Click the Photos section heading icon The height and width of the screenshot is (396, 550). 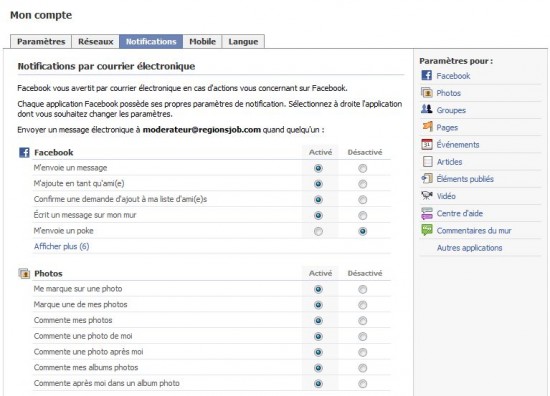point(24,273)
